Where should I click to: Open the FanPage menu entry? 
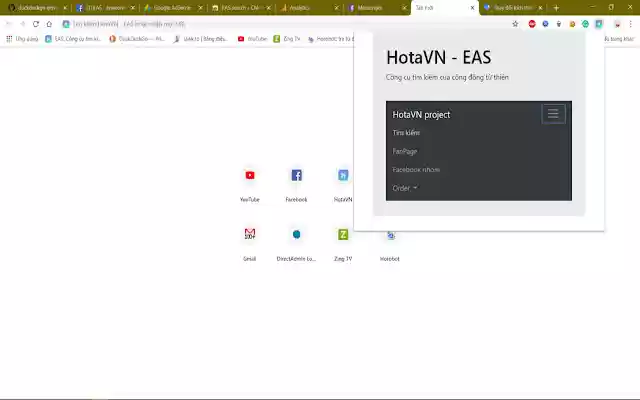point(404,151)
